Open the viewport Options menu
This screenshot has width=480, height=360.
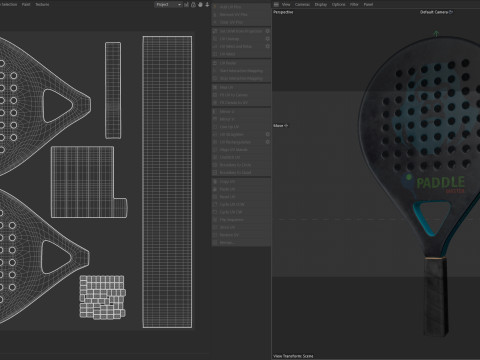coord(338,5)
